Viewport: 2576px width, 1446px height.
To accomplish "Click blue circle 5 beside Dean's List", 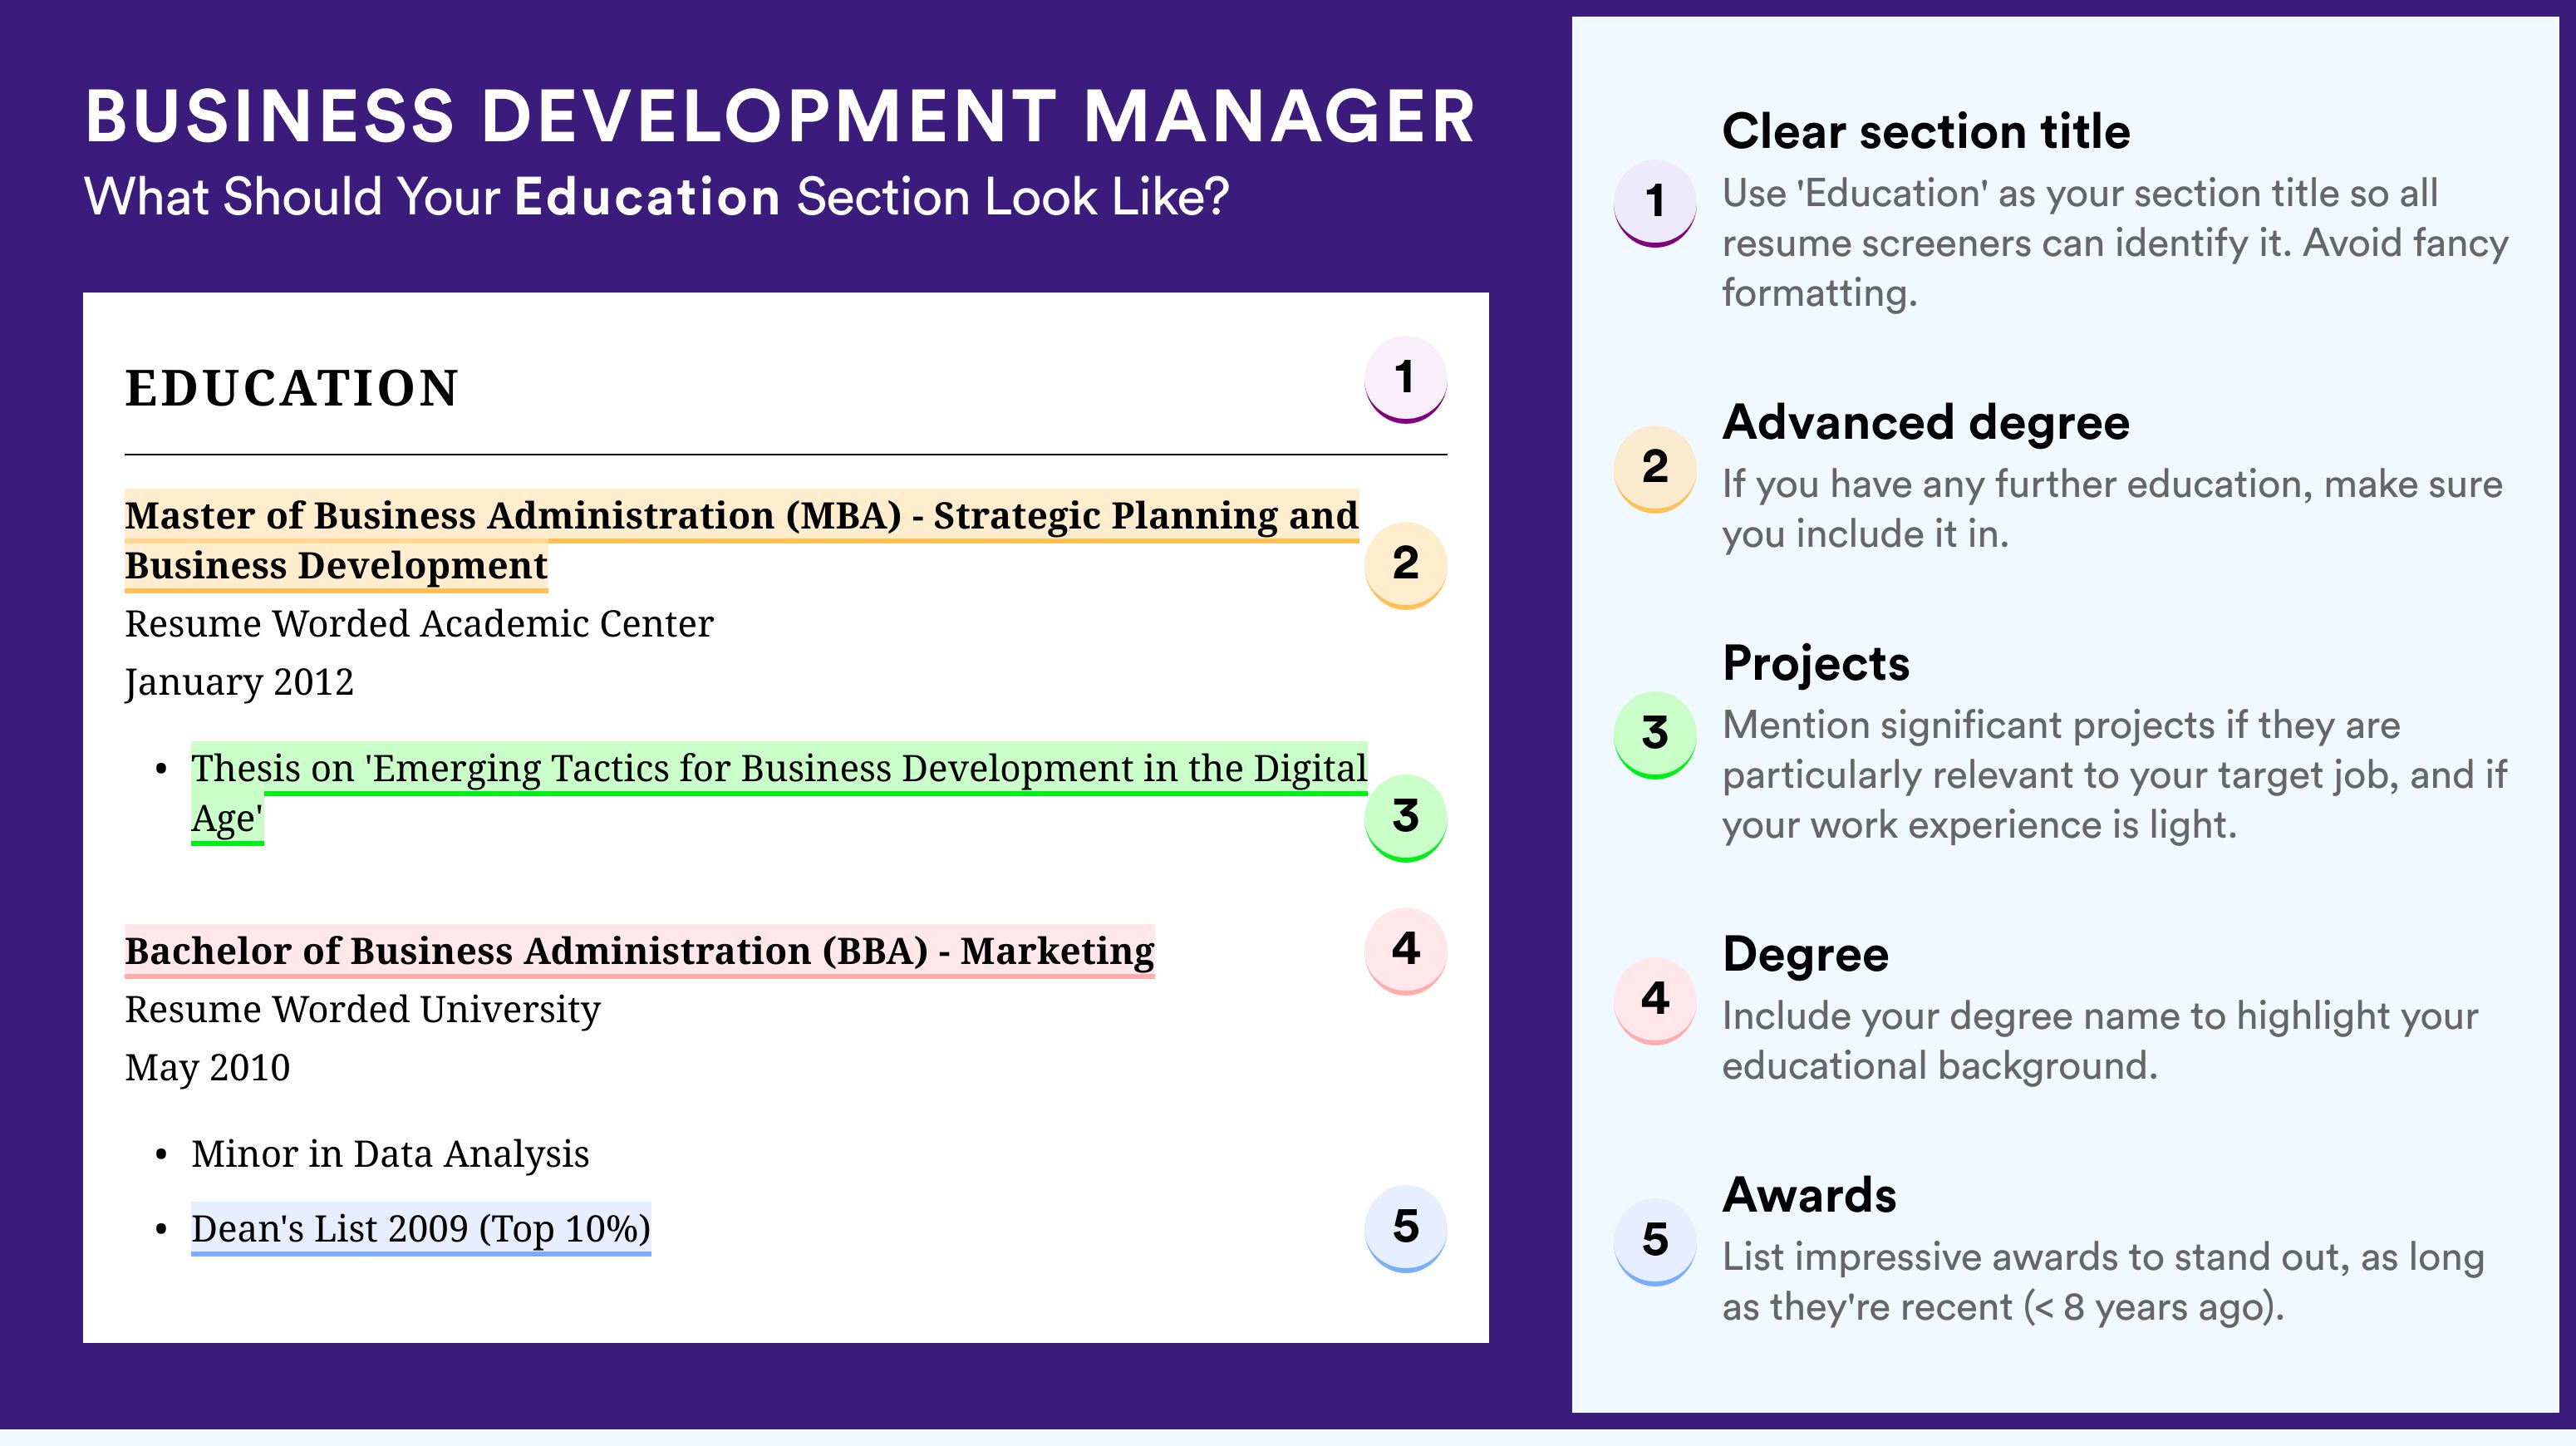I will 1405,1229.
